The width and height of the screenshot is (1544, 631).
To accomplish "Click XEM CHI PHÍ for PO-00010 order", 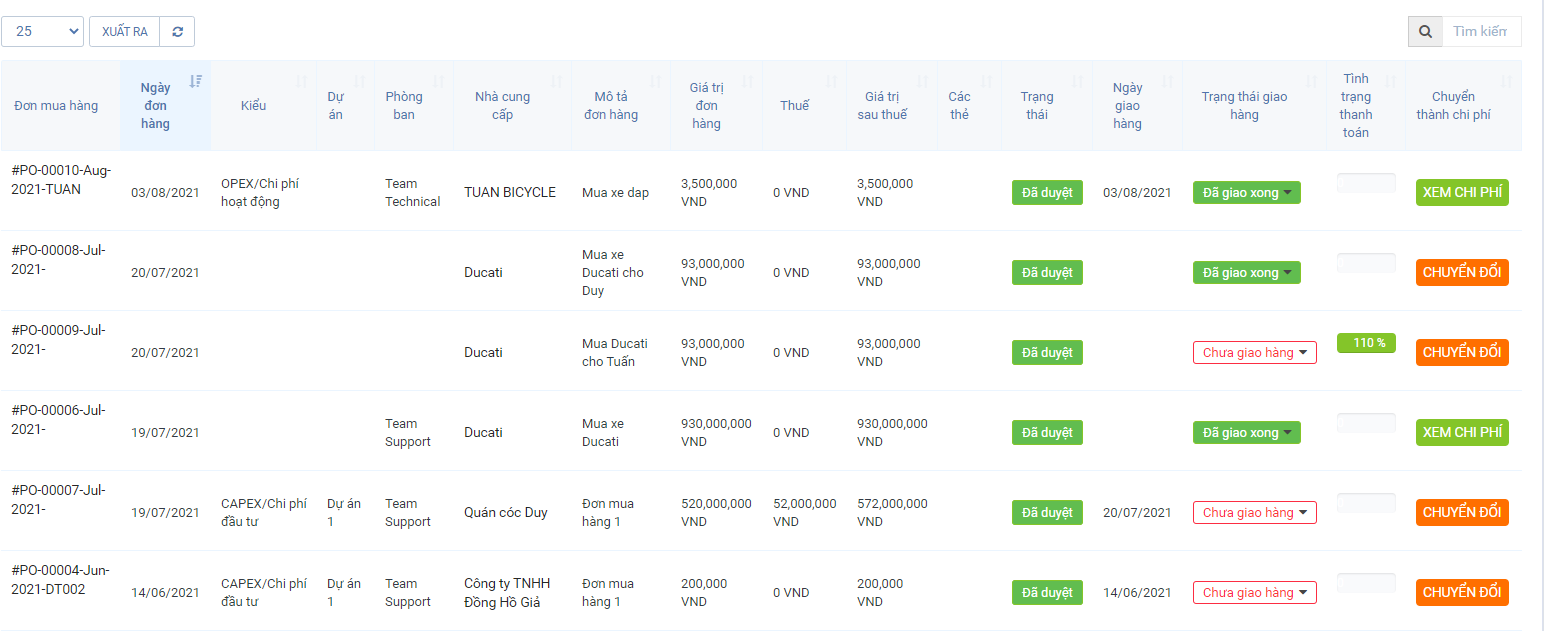I will click(x=1462, y=192).
